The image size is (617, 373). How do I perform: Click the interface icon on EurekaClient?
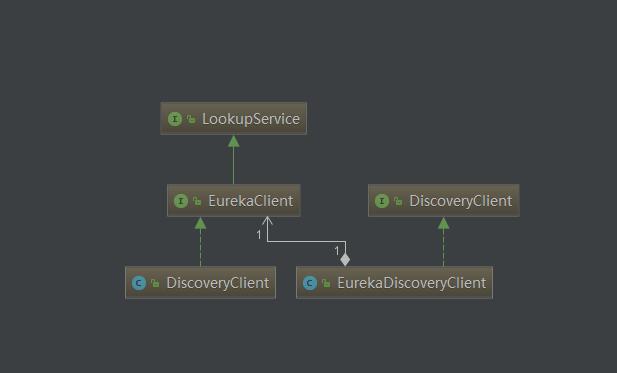tap(181, 201)
